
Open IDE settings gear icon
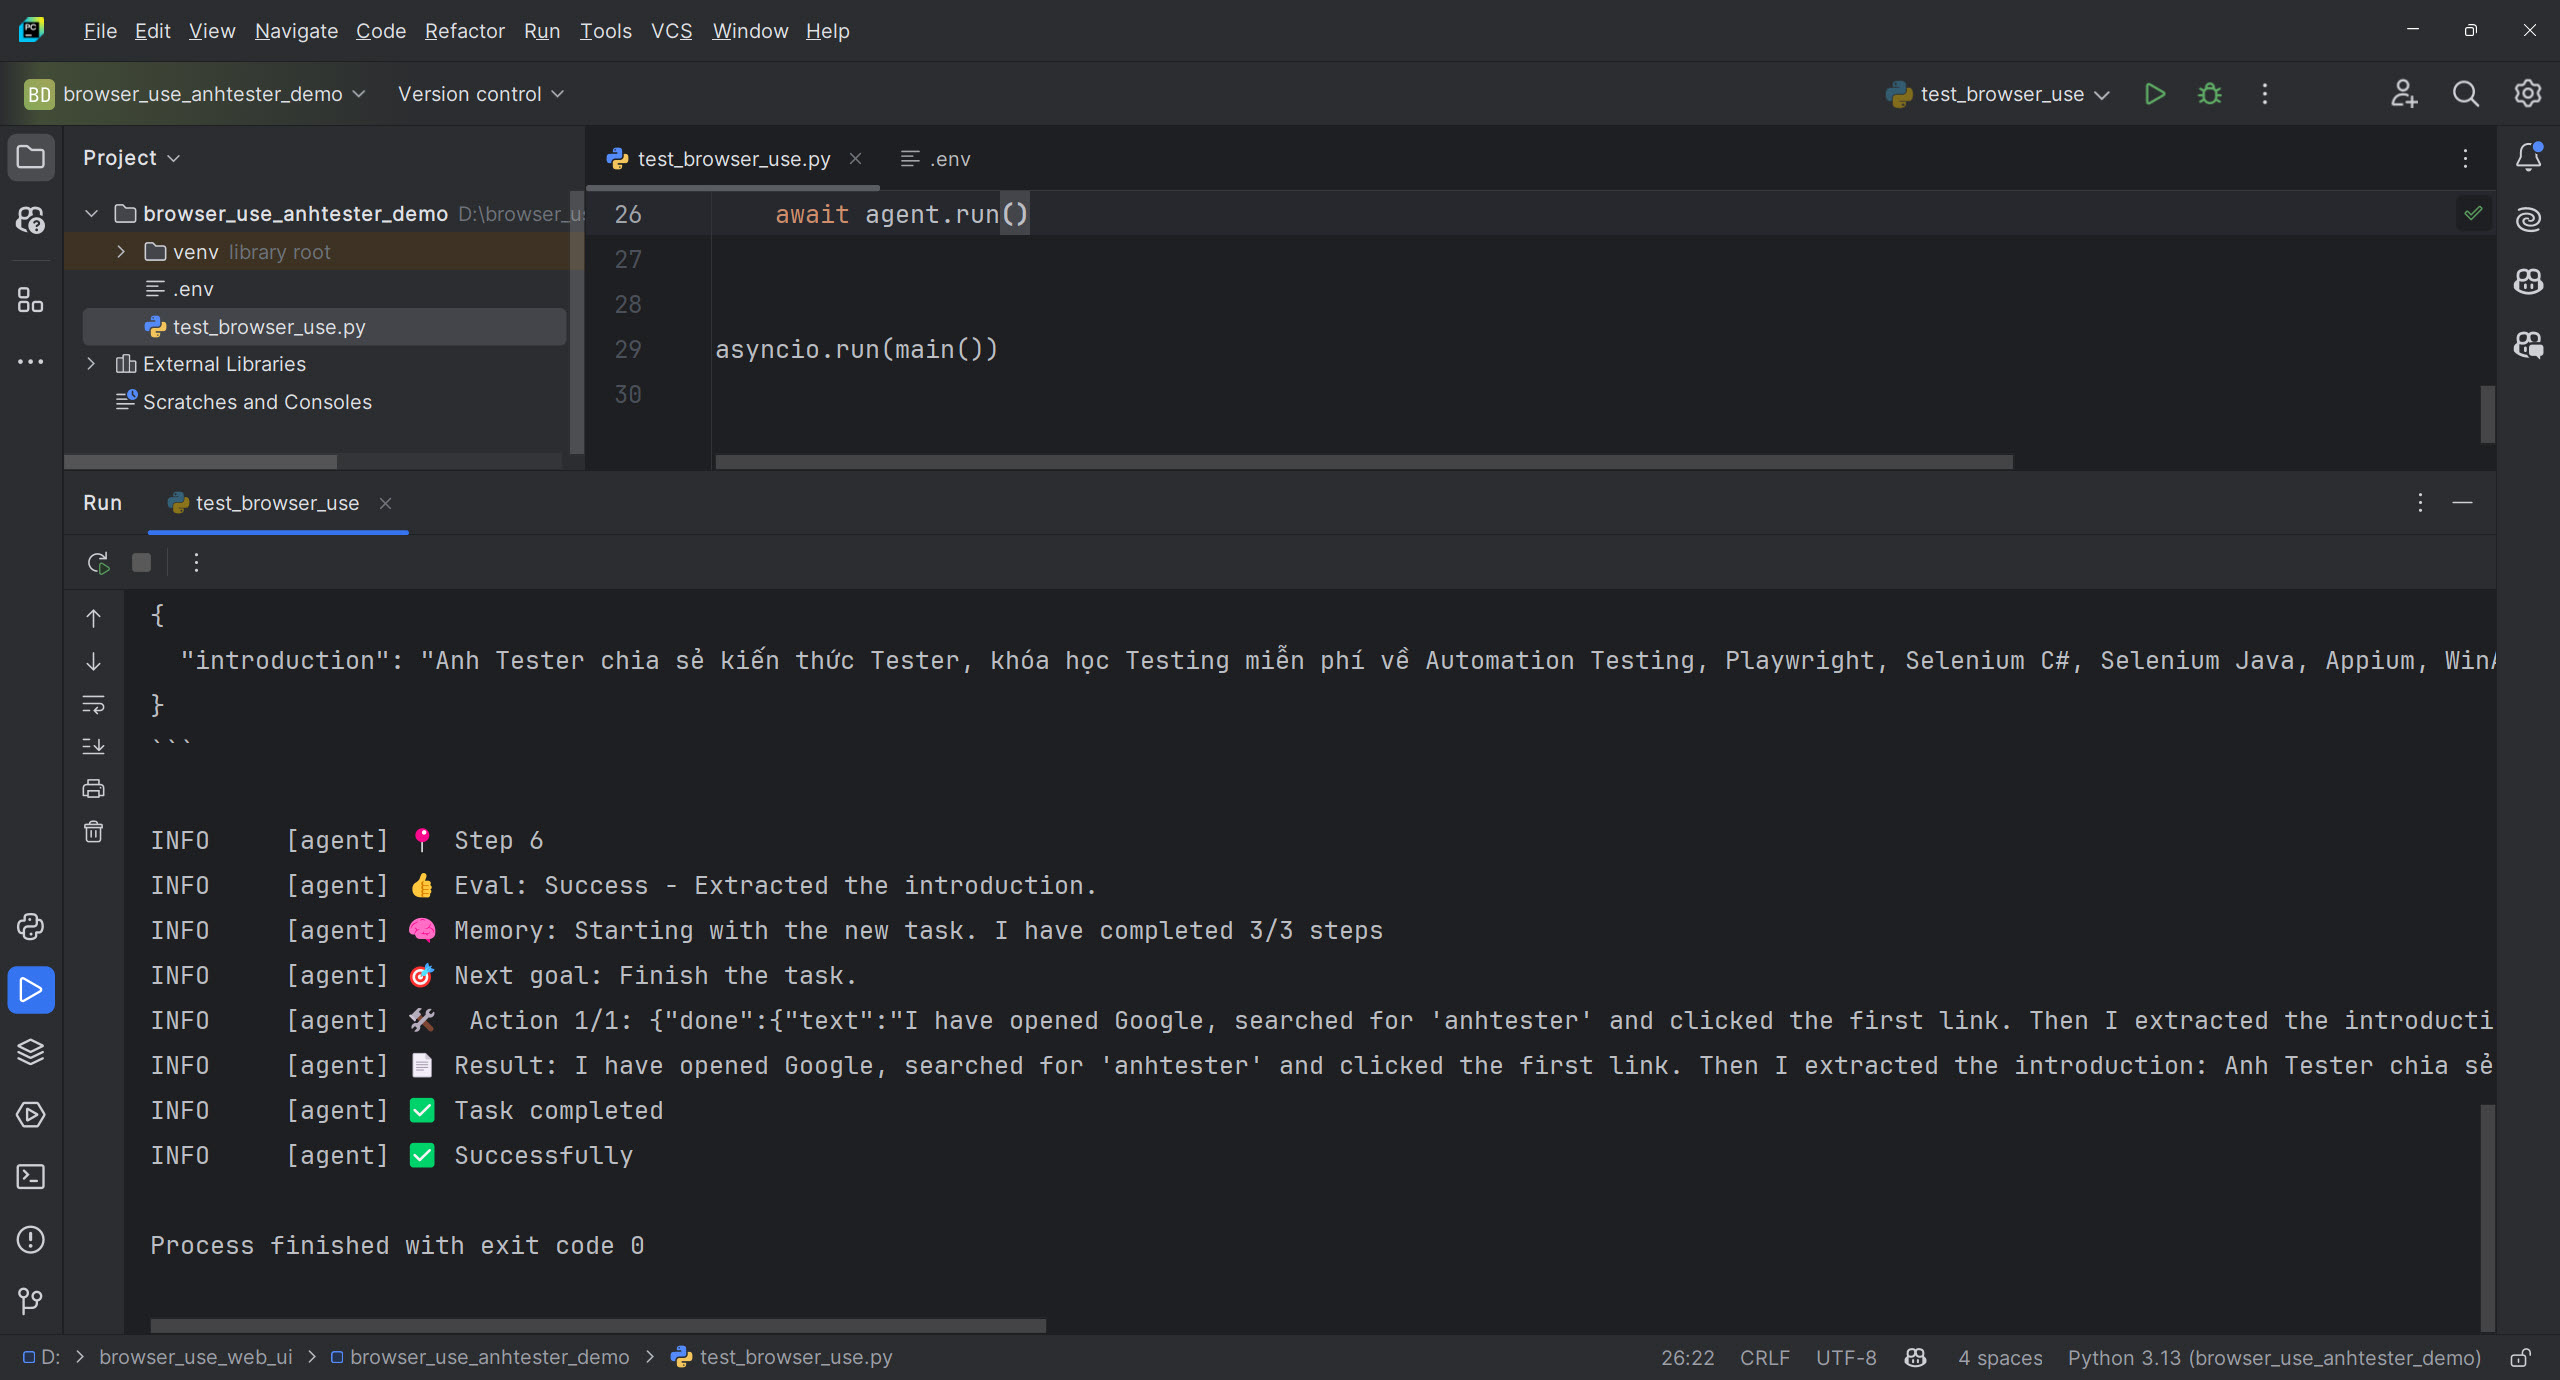[2528, 94]
